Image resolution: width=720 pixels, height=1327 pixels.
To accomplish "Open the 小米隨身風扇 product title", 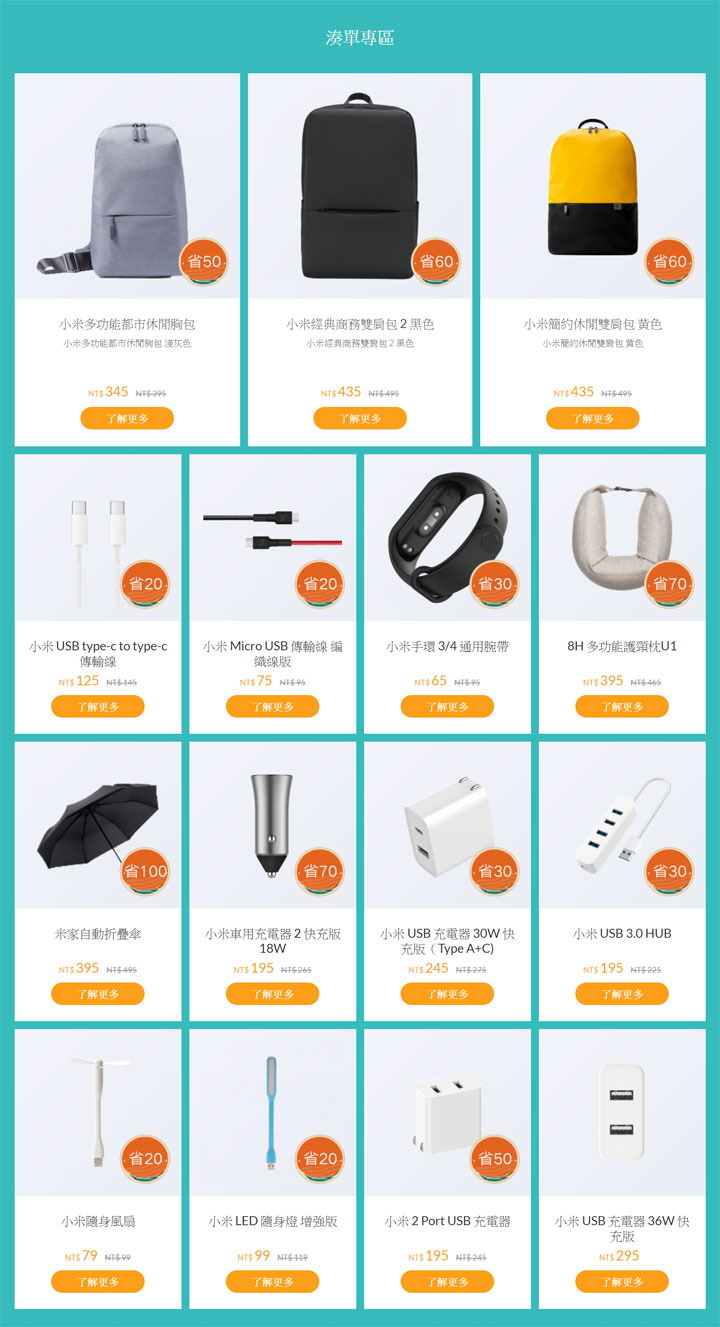I will coord(98,1221).
